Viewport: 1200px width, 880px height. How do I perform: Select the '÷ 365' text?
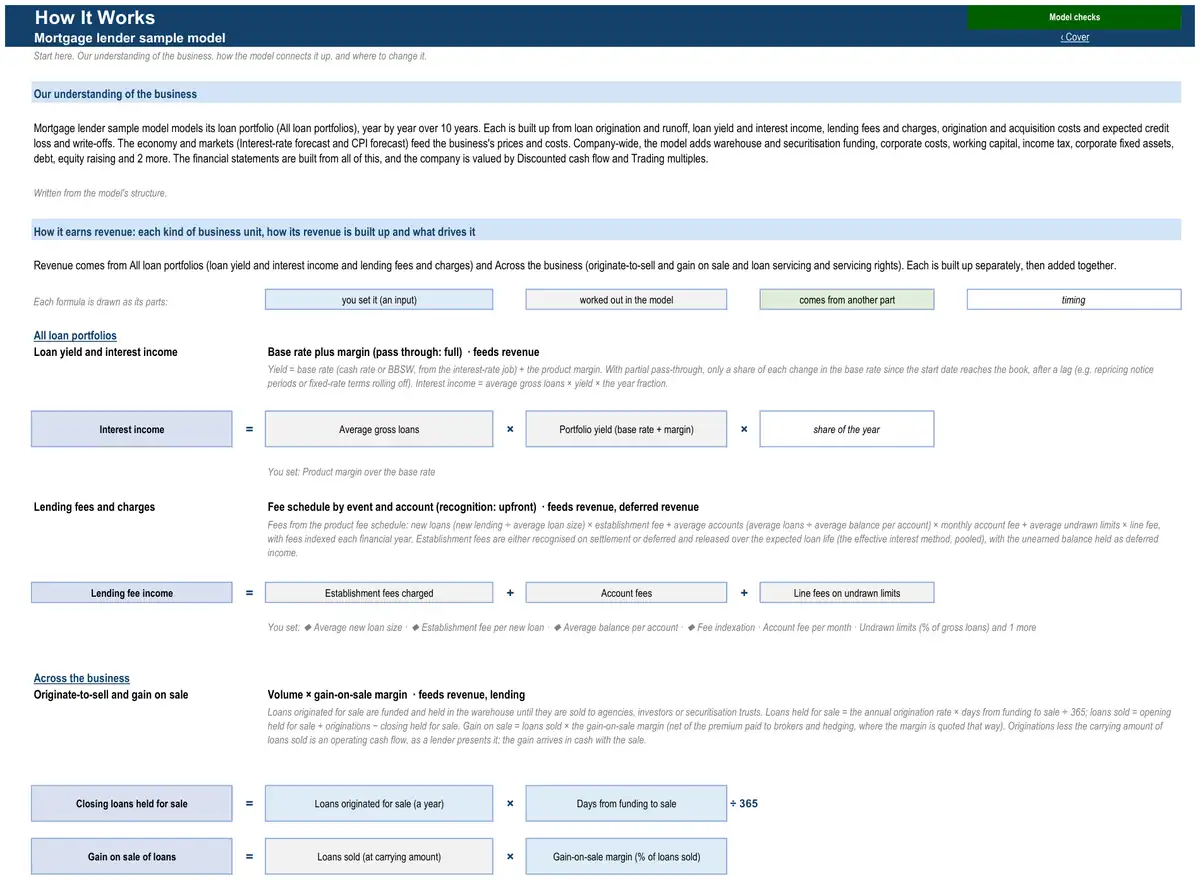pyautogui.click(x=744, y=803)
